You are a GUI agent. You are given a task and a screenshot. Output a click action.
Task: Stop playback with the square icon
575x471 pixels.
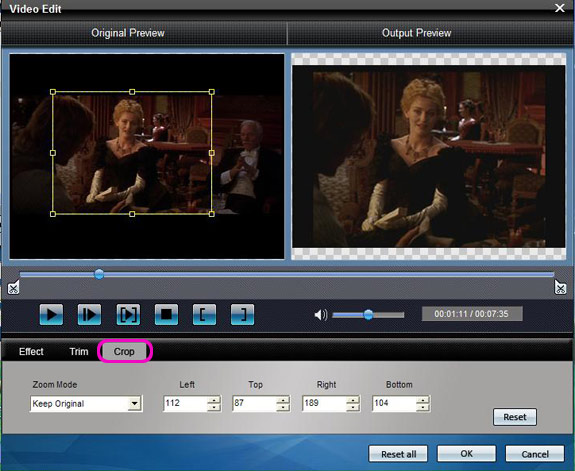(166, 314)
